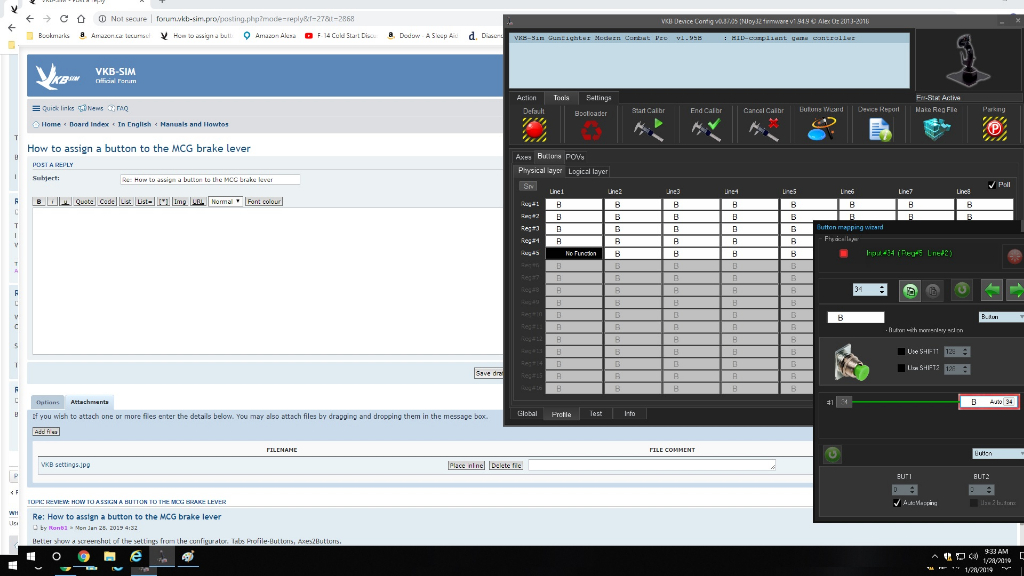This screenshot has width=1024, height=576.
Task: Click the Parking icon
Action: tap(994, 129)
